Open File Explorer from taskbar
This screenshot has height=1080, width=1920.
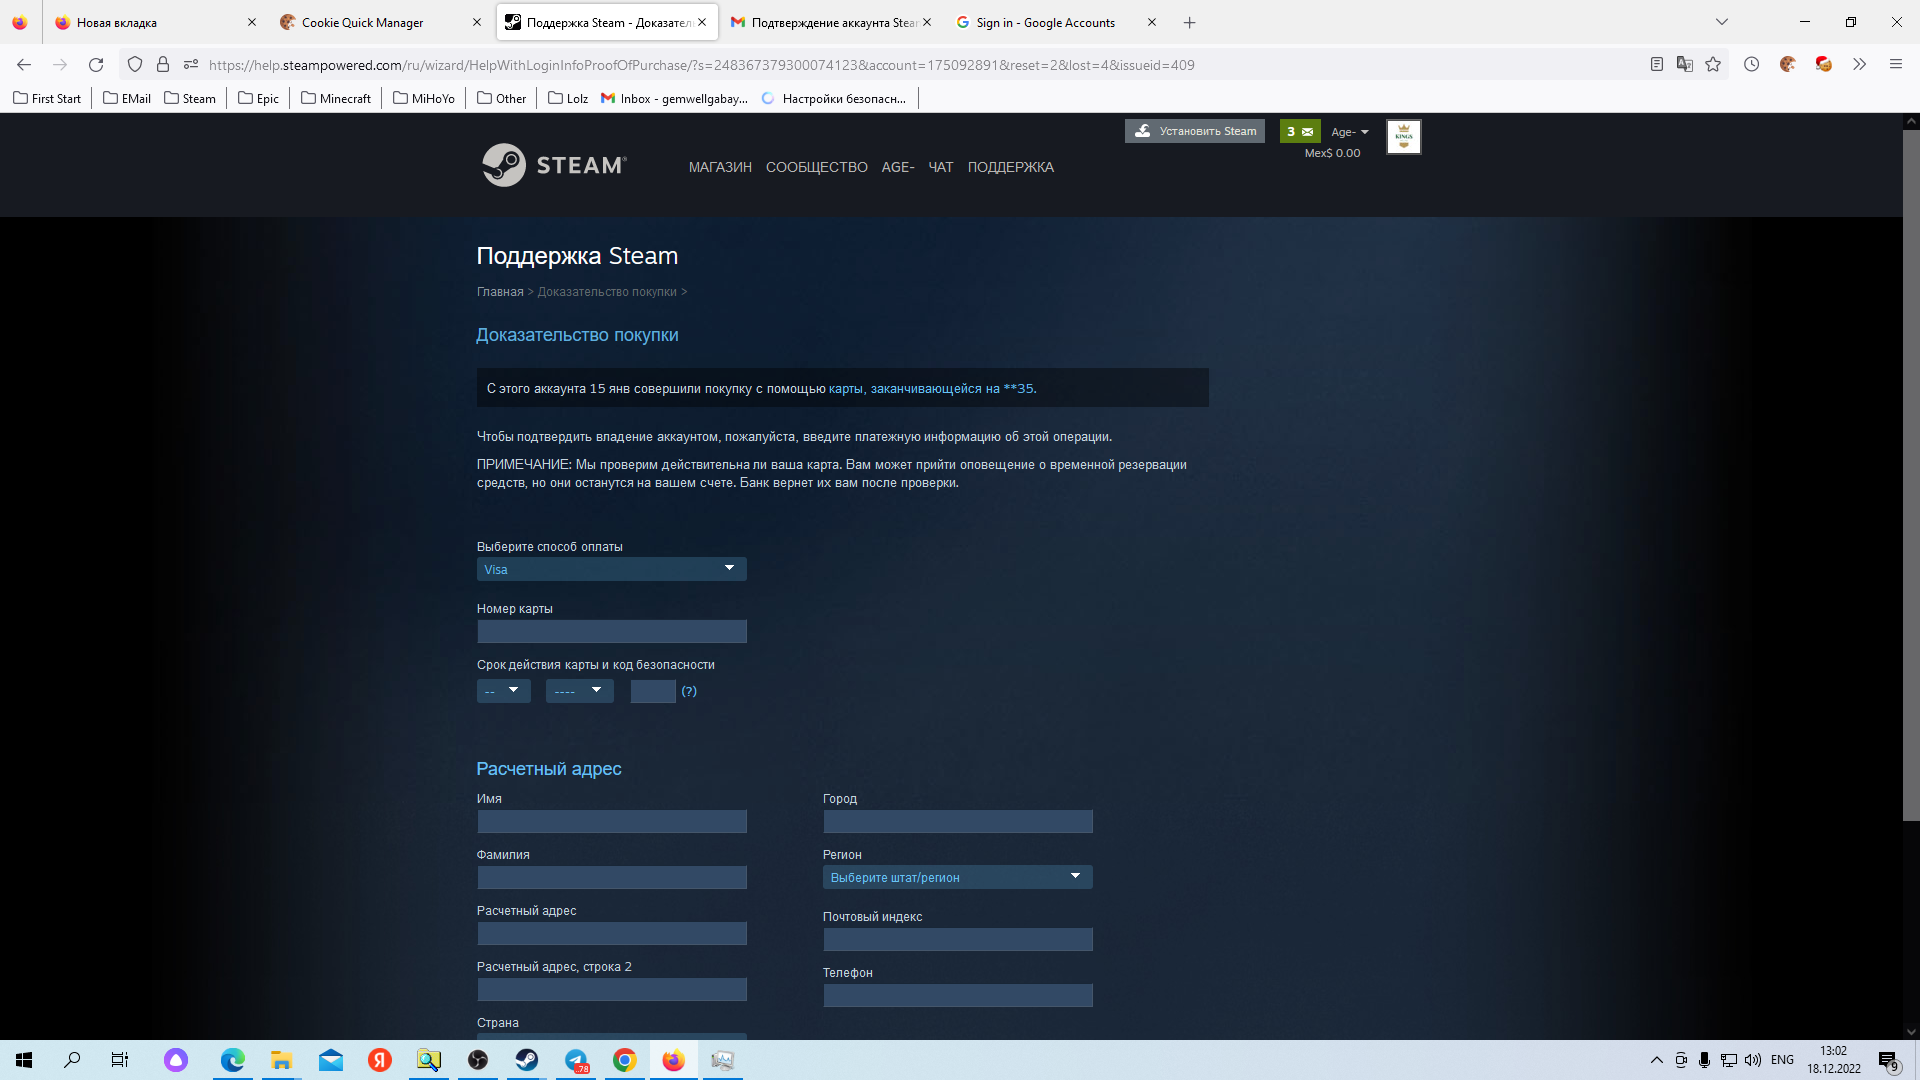point(281,1060)
